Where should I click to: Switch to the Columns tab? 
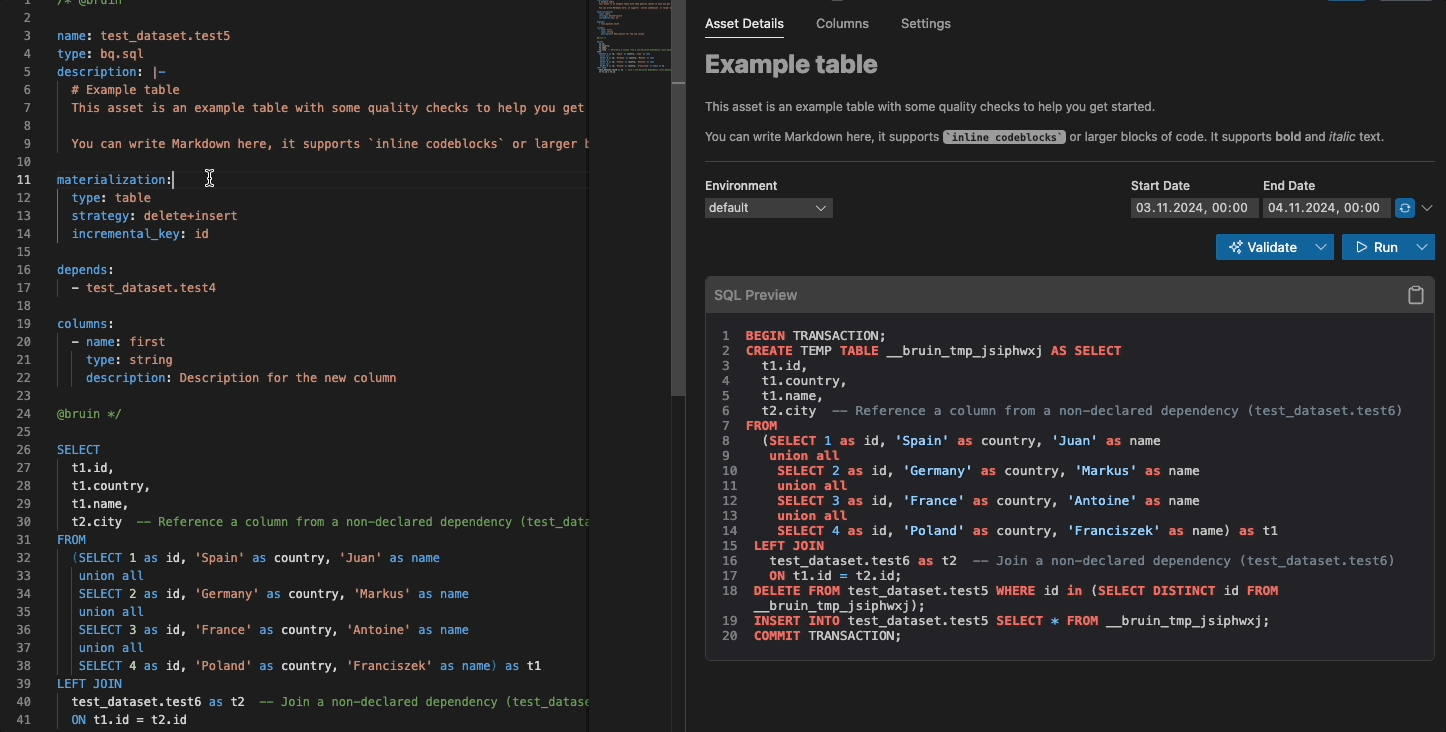pos(842,23)
